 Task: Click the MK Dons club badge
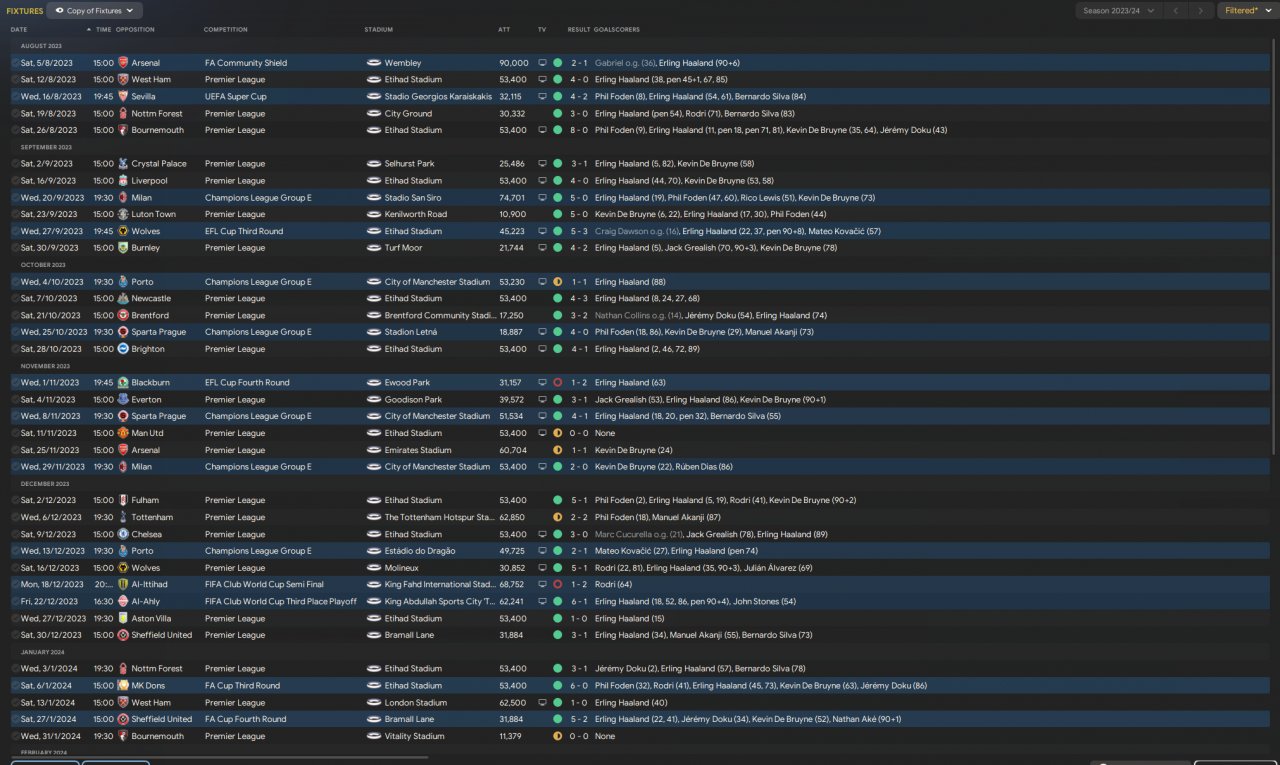[122, 686]
